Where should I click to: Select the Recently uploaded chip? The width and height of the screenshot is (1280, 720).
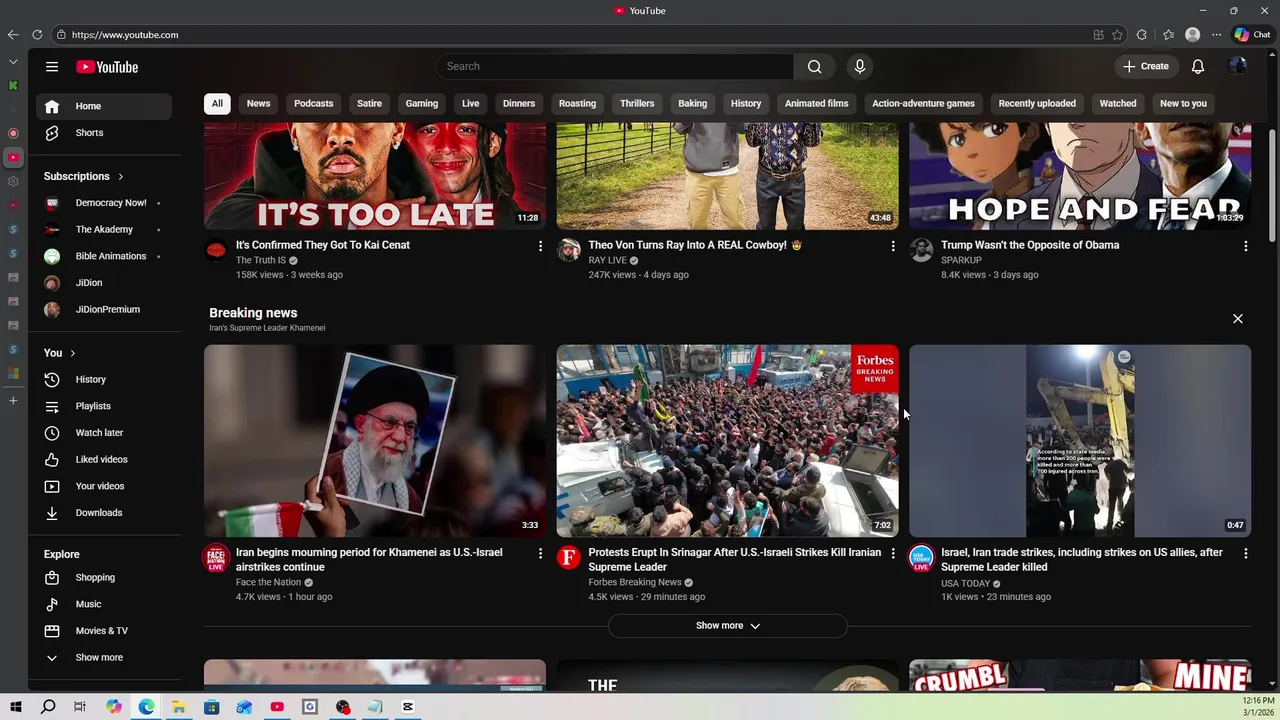(x=1037, y=104)
